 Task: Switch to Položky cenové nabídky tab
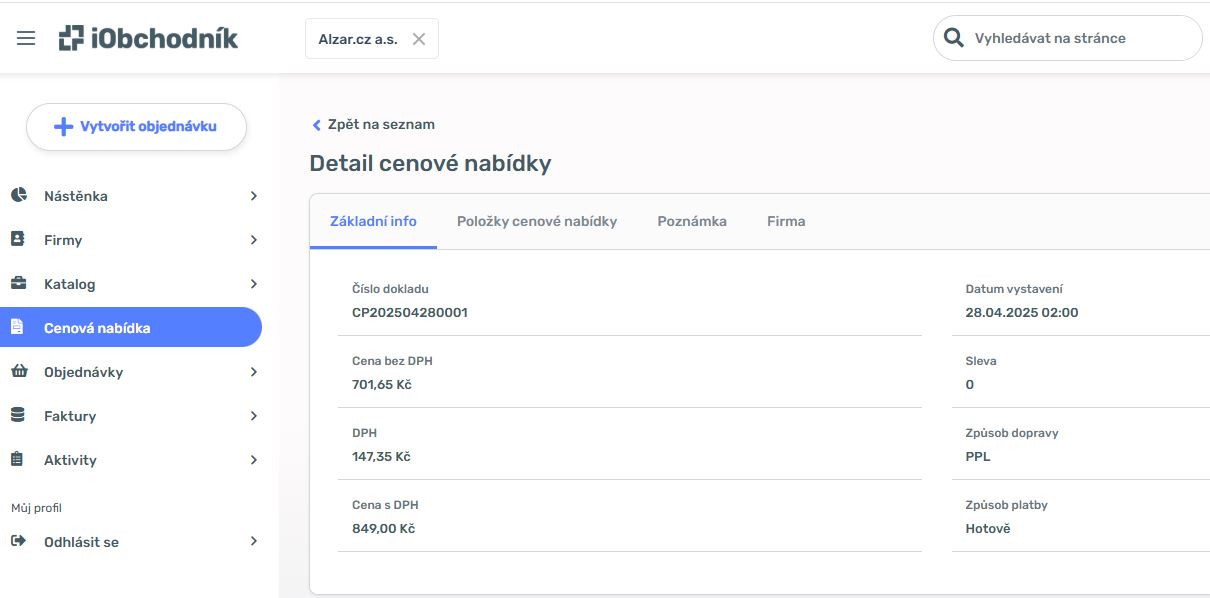coord(537,221)
